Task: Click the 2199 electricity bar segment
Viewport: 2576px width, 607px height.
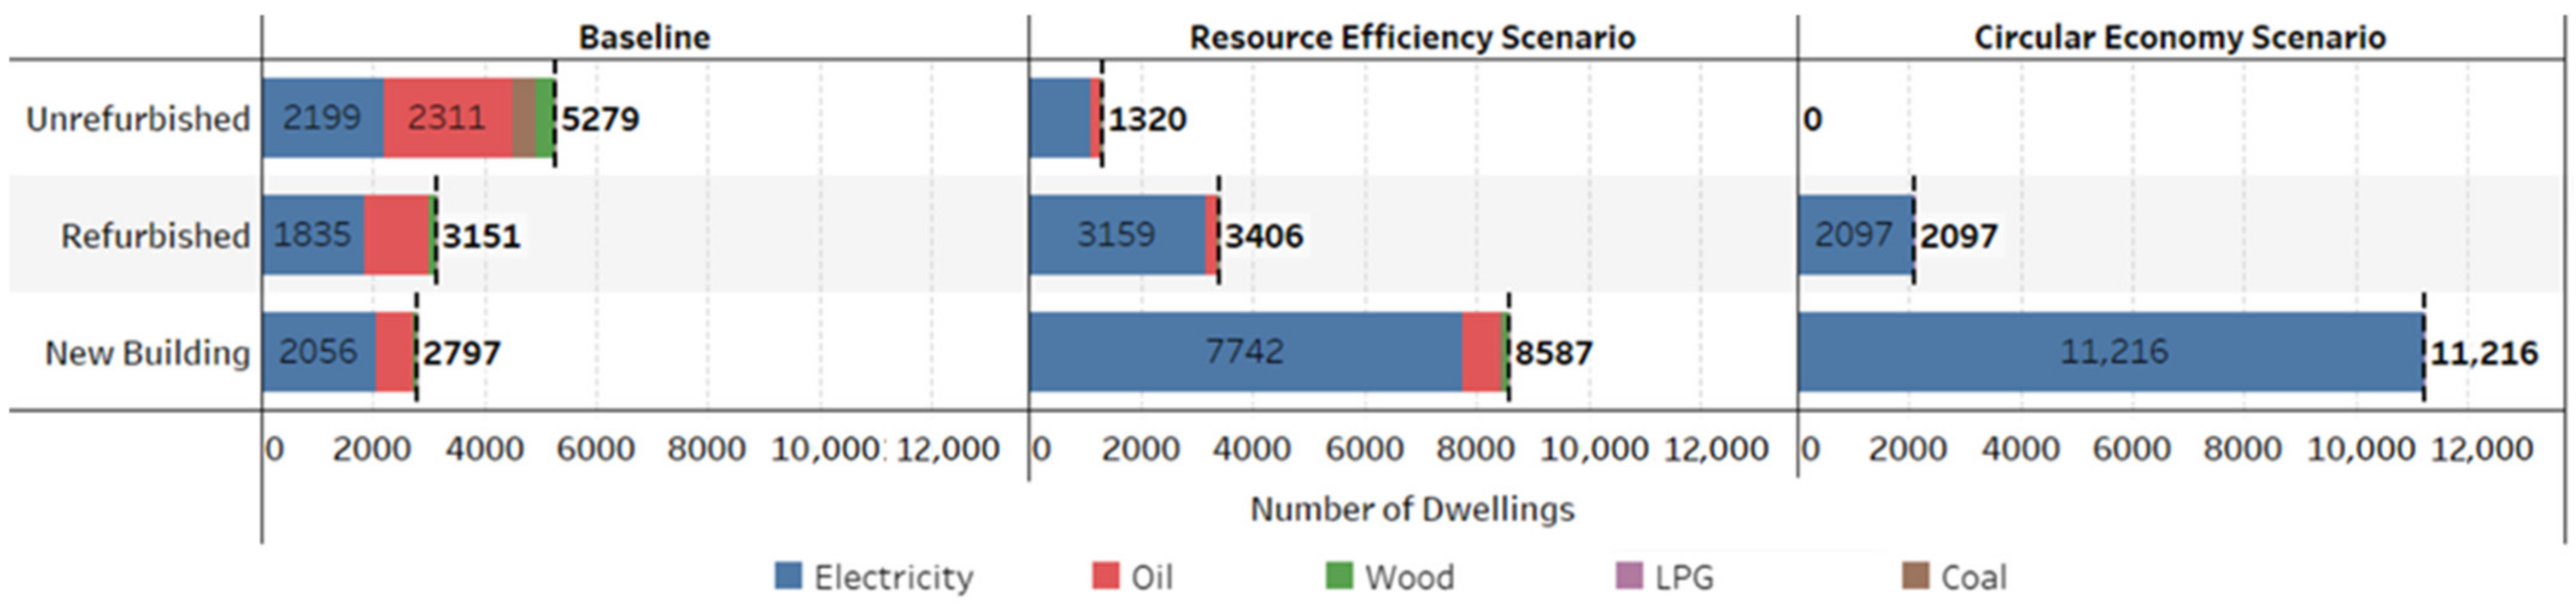Action: [323, 118]
